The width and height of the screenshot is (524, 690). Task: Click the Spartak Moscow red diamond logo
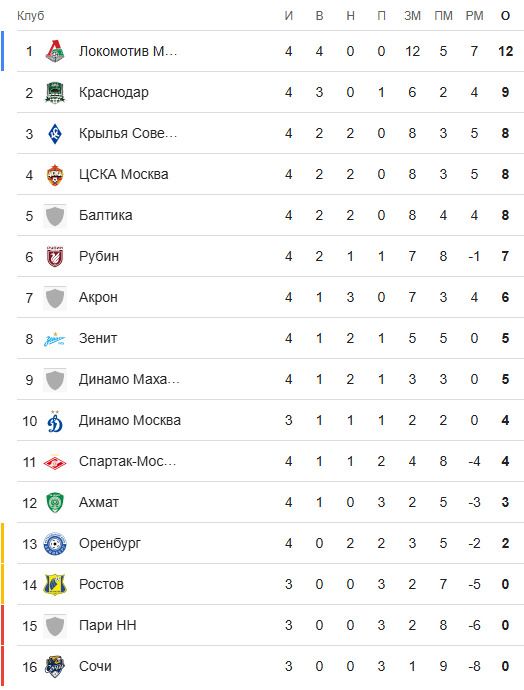[55, 462]
